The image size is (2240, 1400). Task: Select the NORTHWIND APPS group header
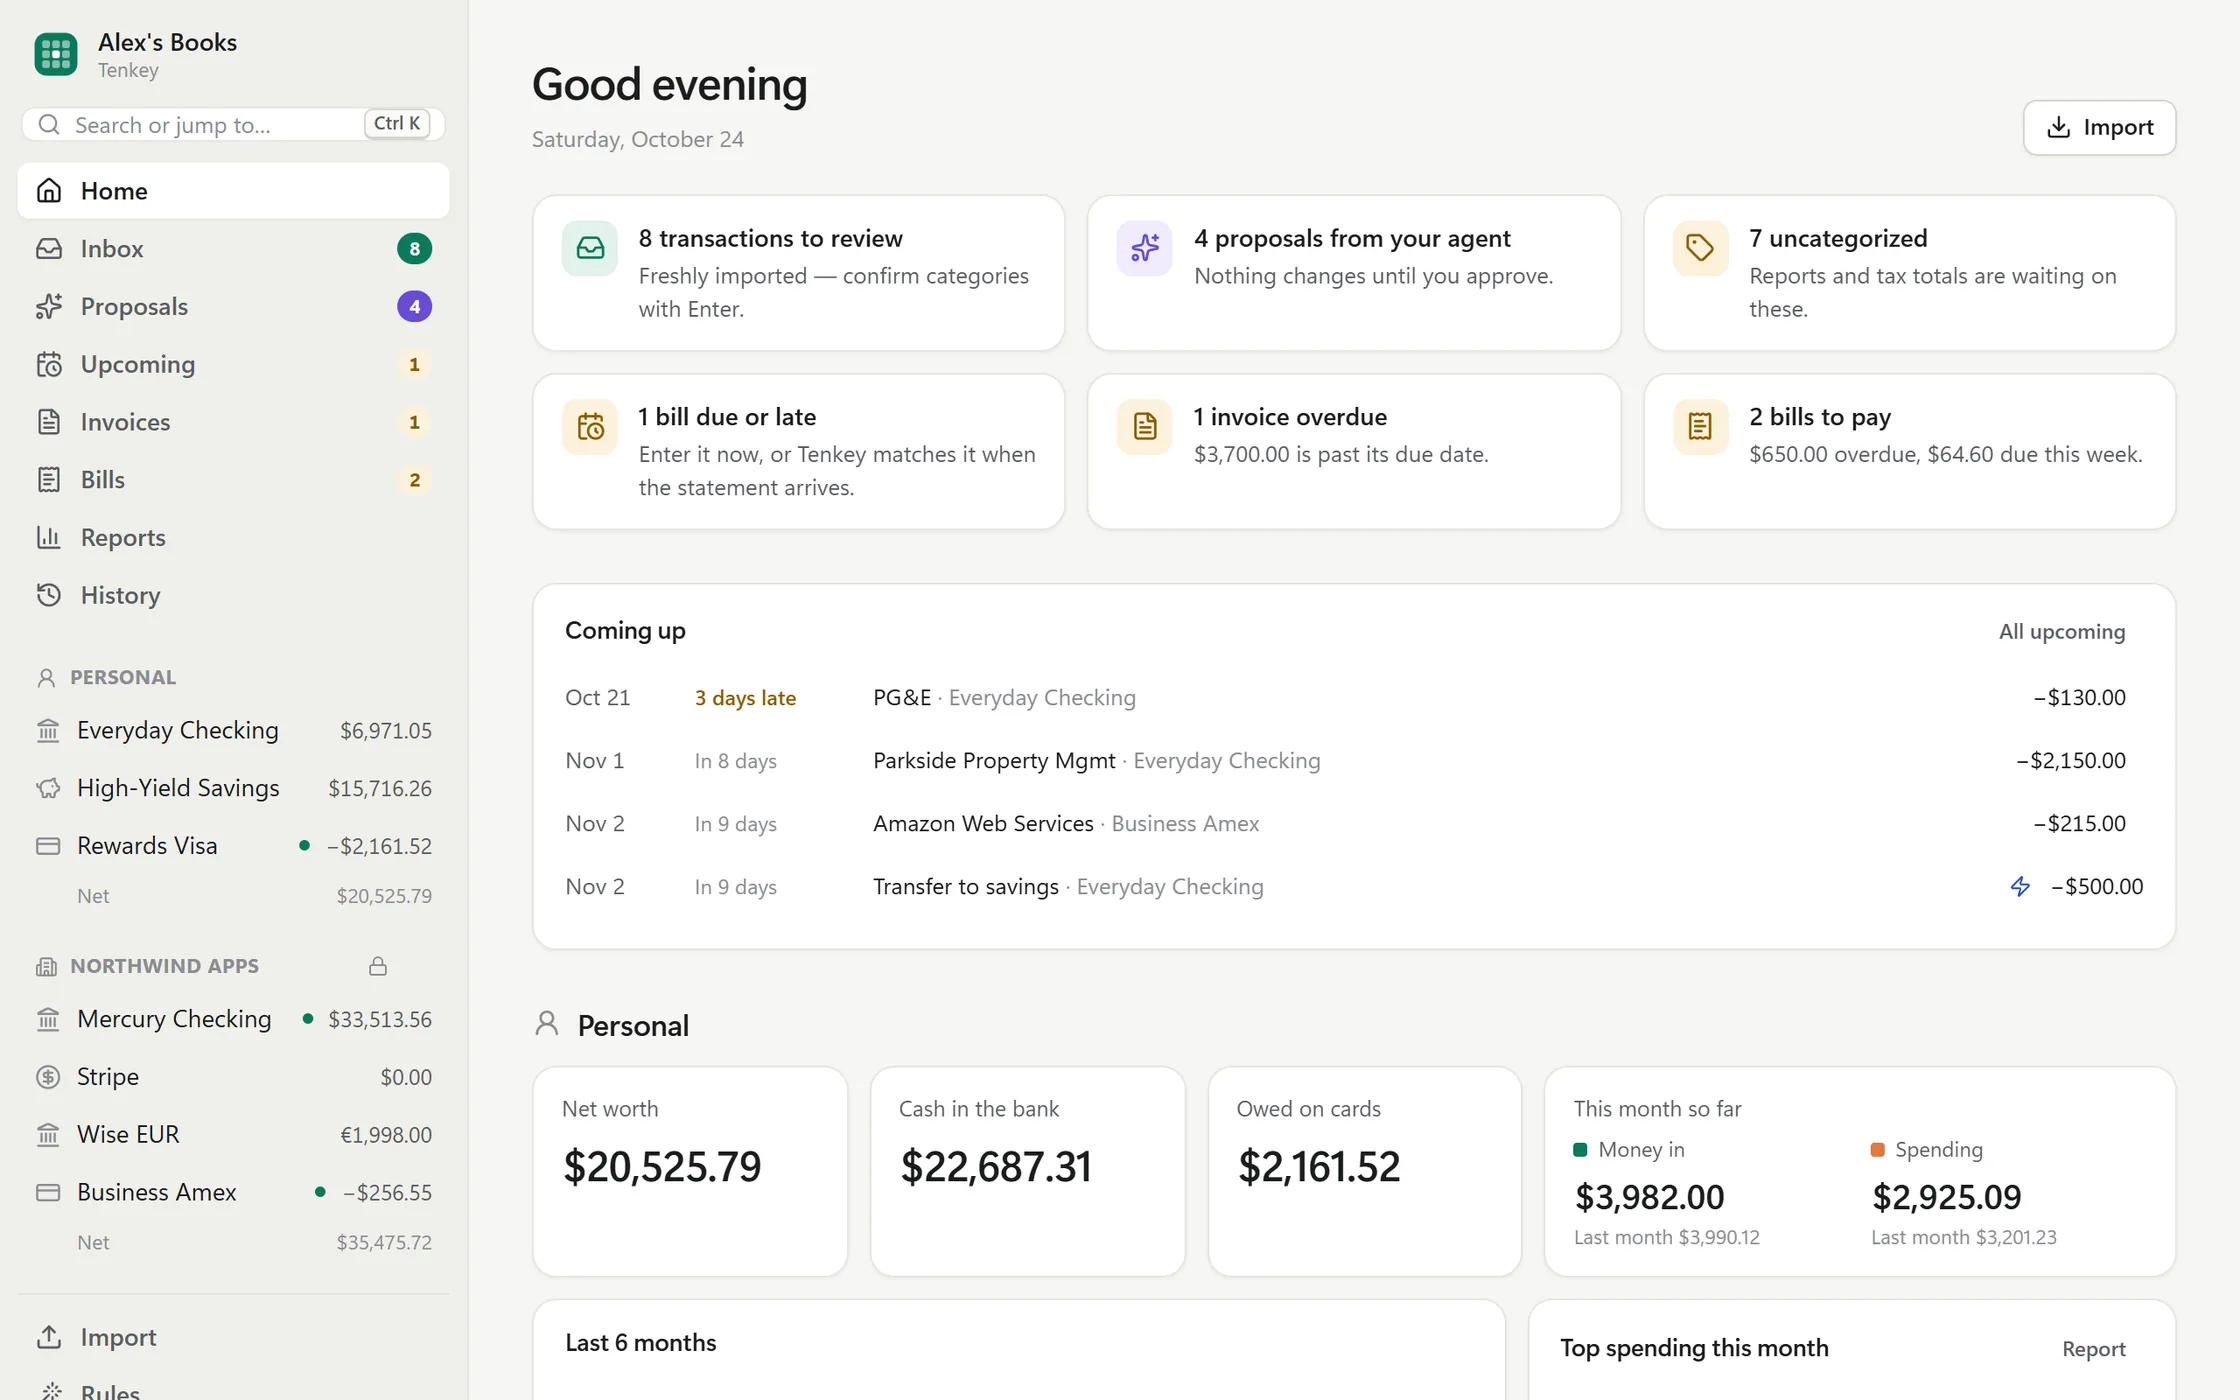click(164, 966)
